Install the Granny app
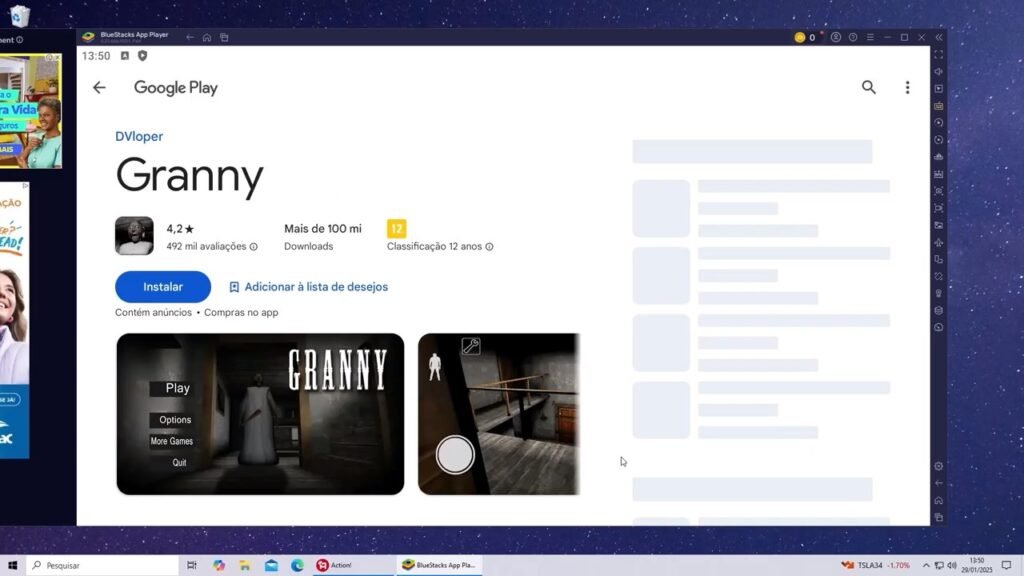The width and height of the screenshot is (1024, 576). click(163, 287)
